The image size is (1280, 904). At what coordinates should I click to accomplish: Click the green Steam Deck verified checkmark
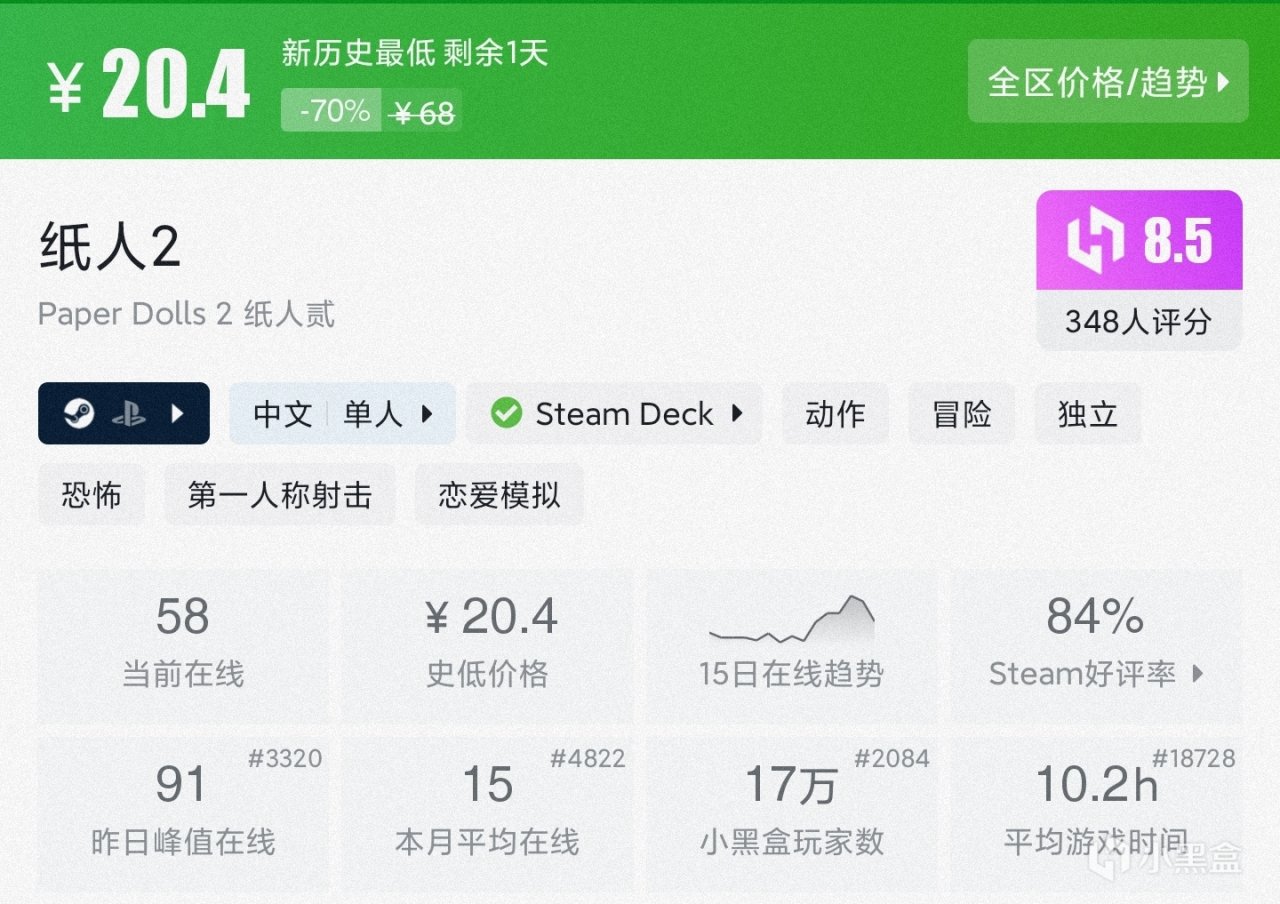coord(506,413)
